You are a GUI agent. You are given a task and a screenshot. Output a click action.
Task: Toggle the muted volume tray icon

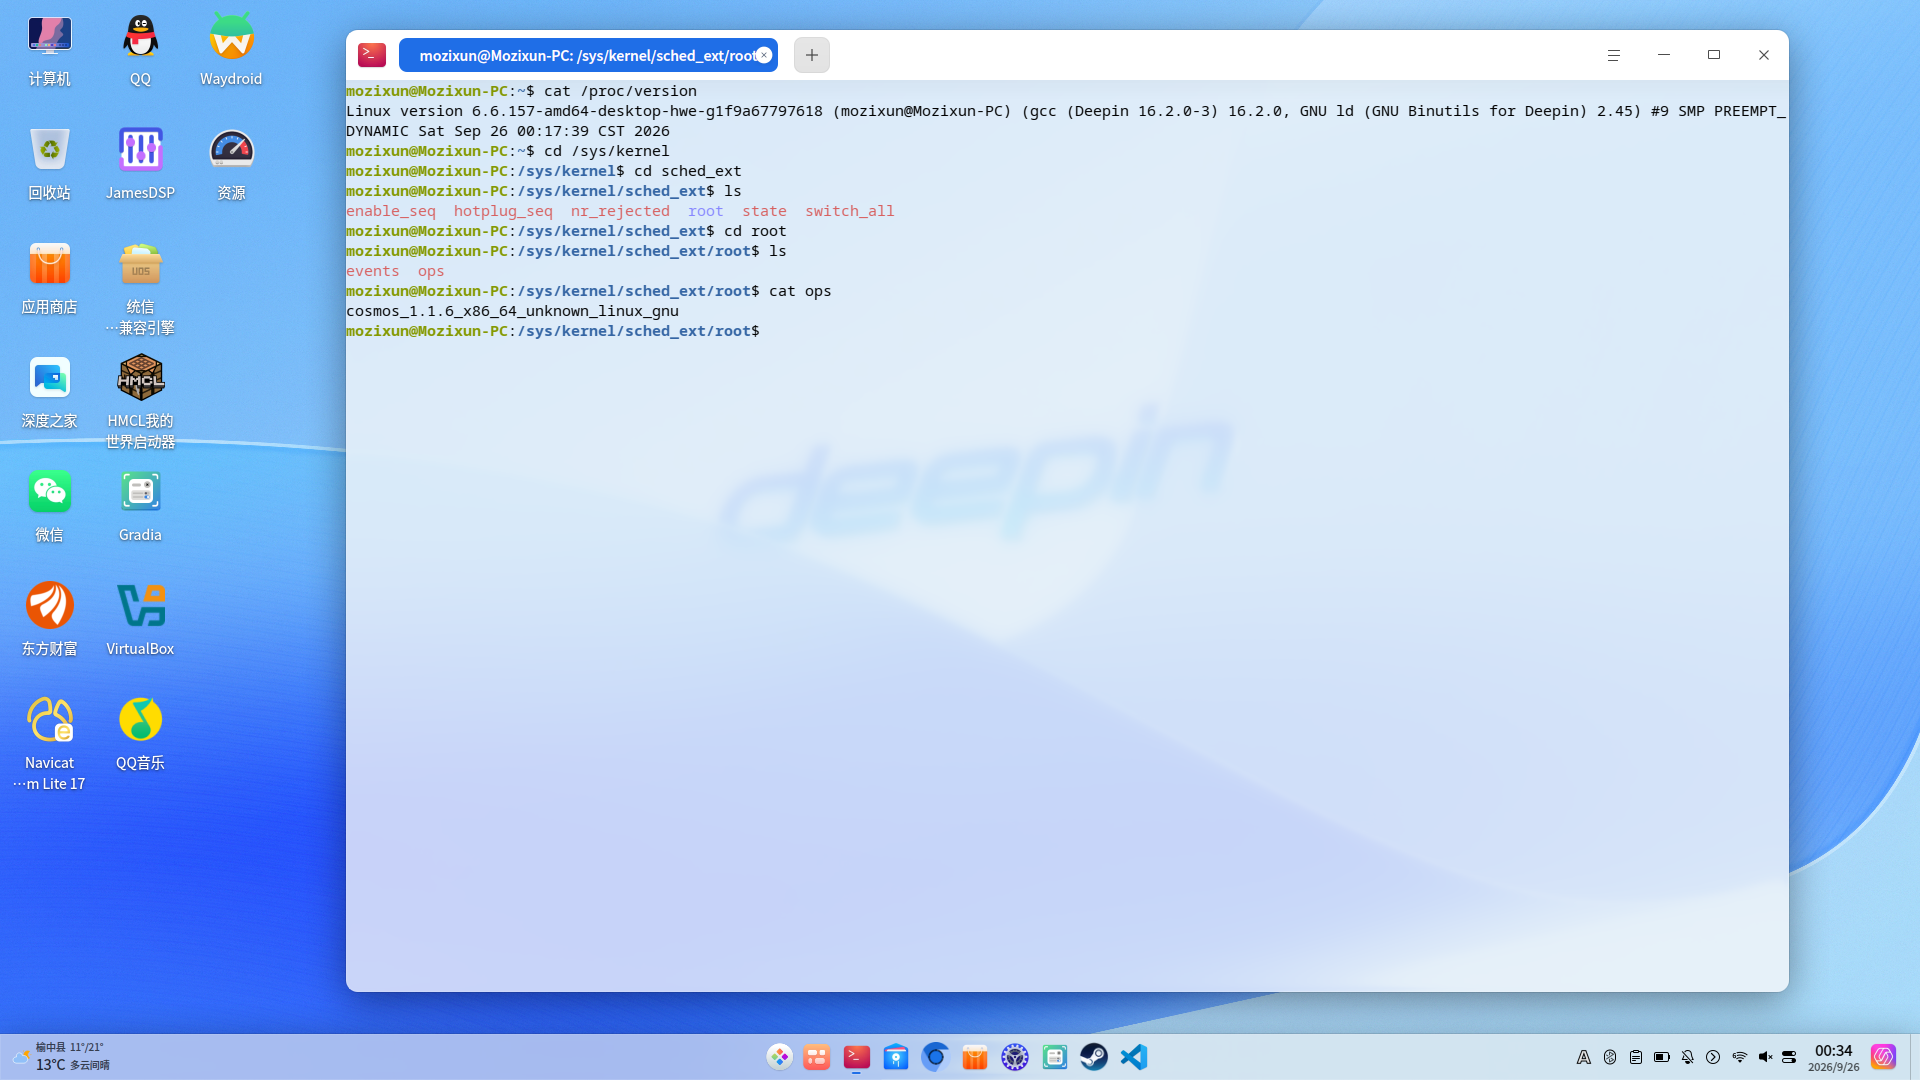(1765, 1057)
